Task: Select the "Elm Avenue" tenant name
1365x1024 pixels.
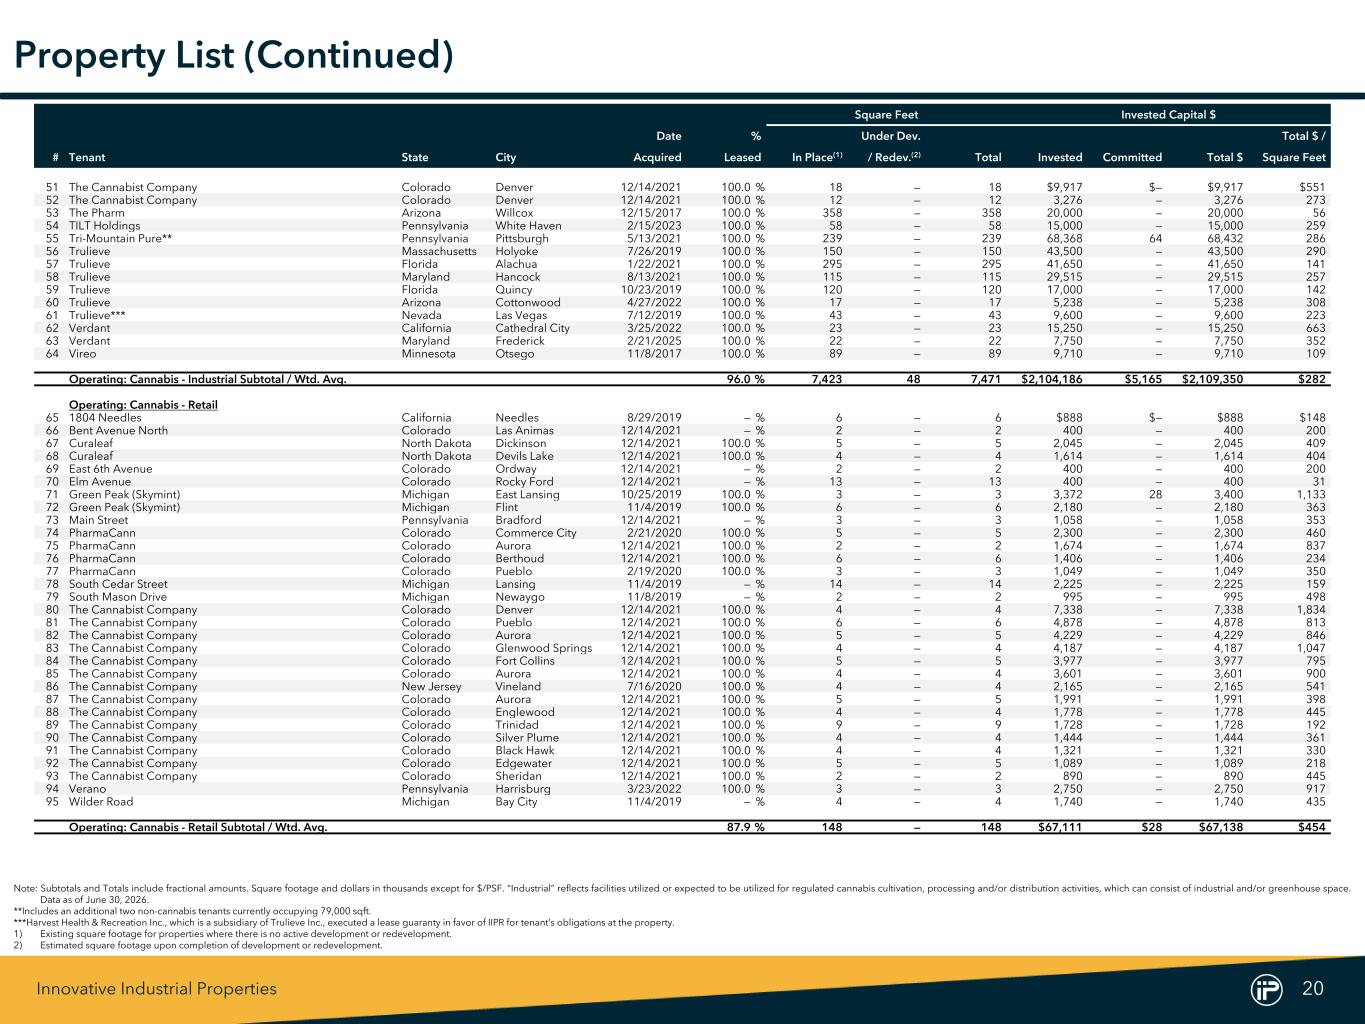Action: point(100,482)
